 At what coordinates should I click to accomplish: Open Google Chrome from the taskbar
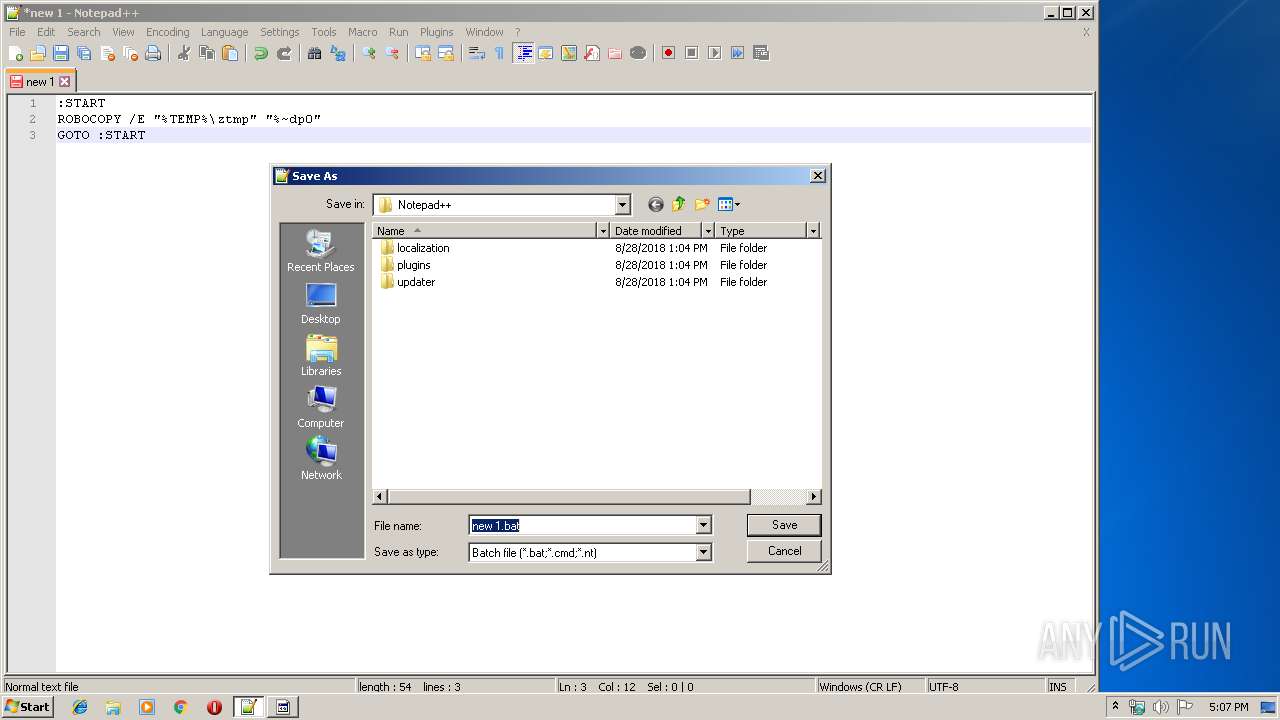coord(180,707)
